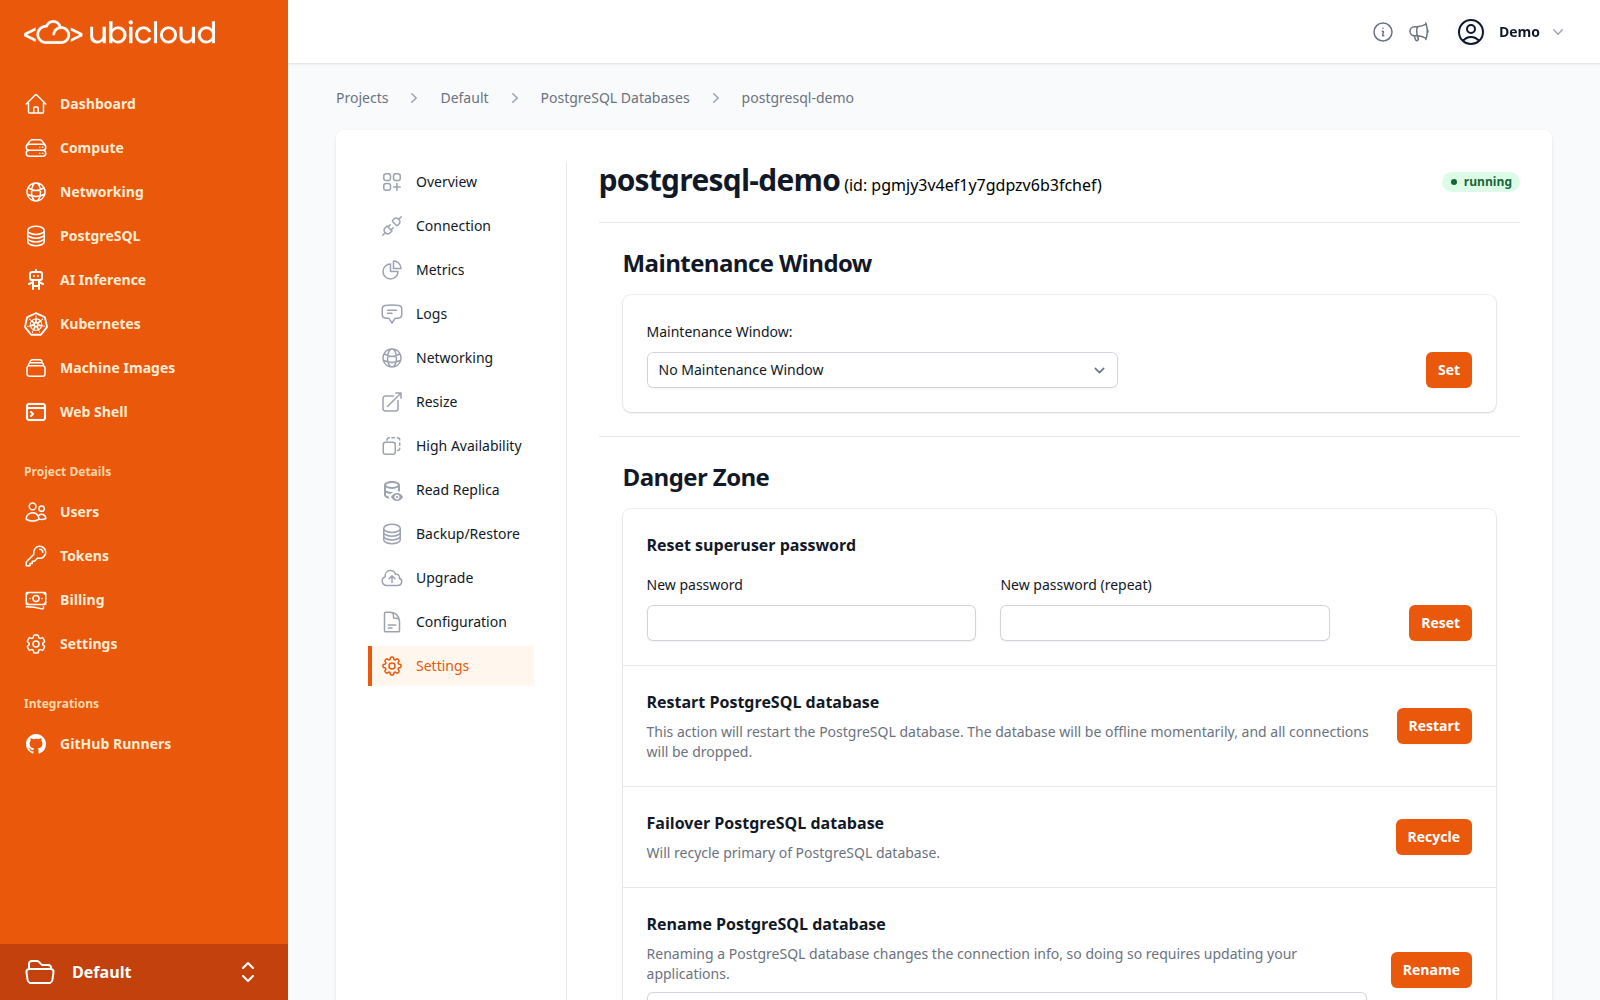Open the Dashboard home icon
Screen dimensions: 1600x1000
(36, 104)
